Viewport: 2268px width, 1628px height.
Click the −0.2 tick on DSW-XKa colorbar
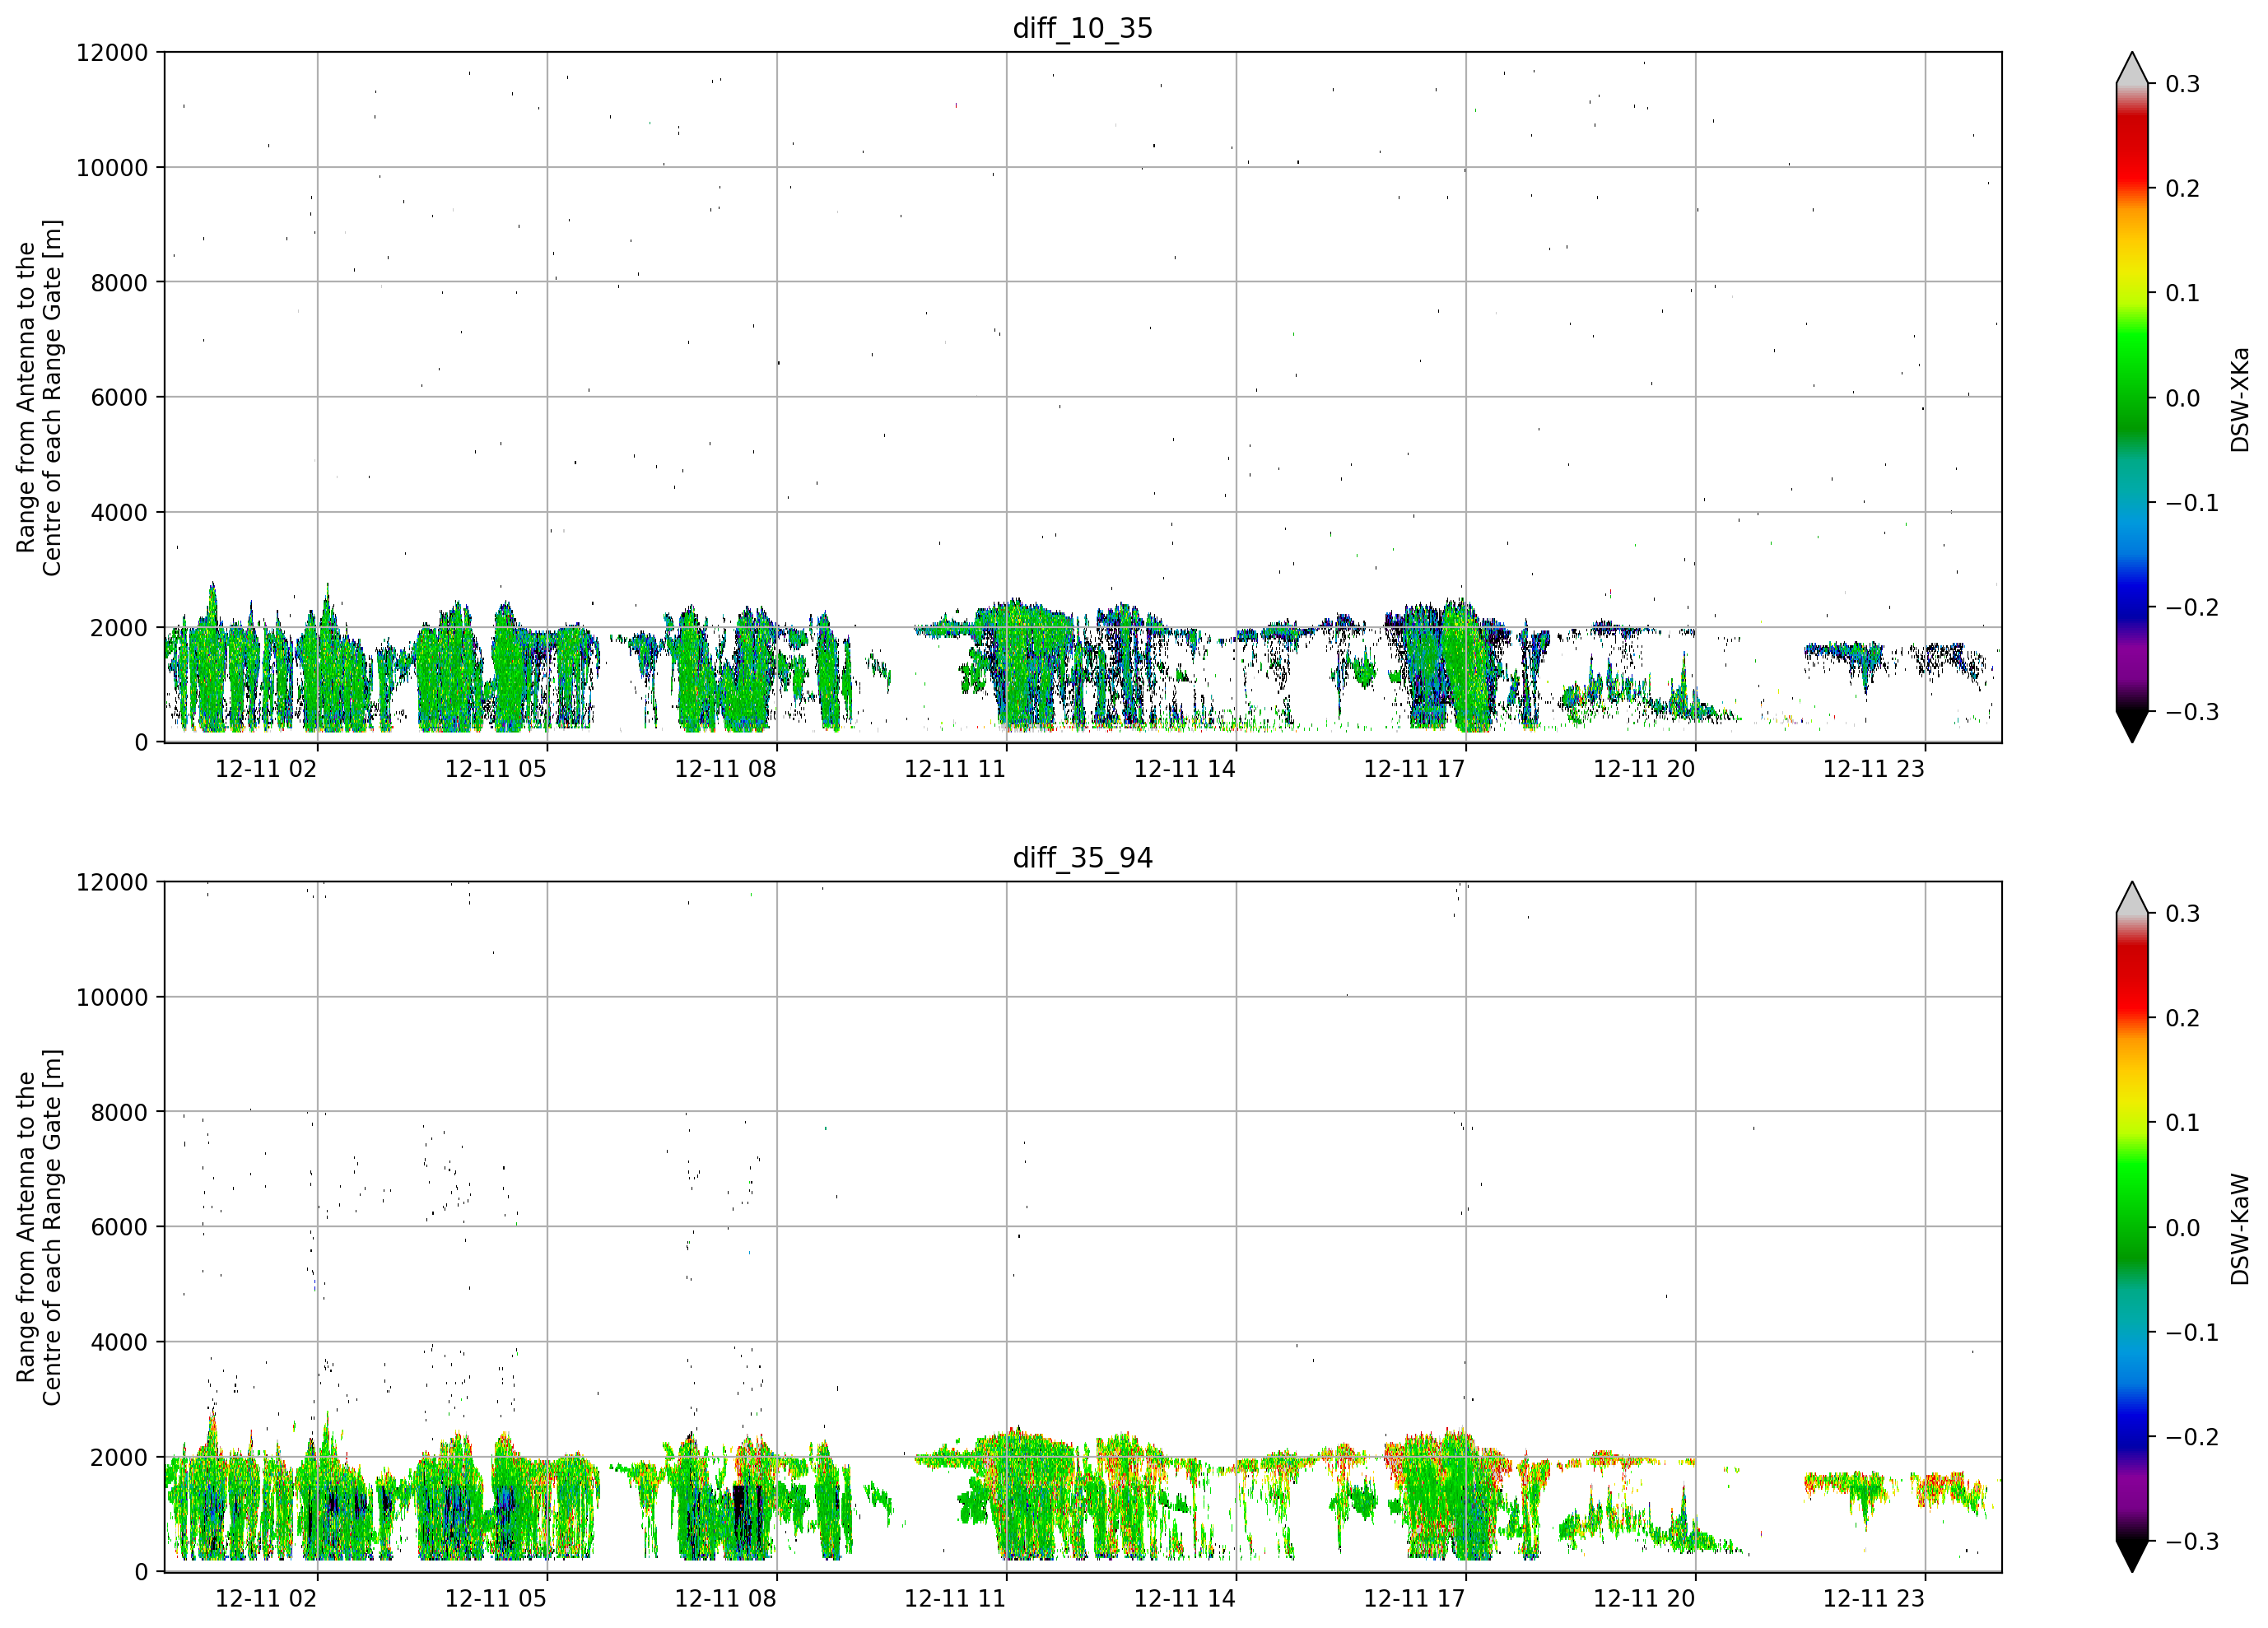pos(2192,608)
